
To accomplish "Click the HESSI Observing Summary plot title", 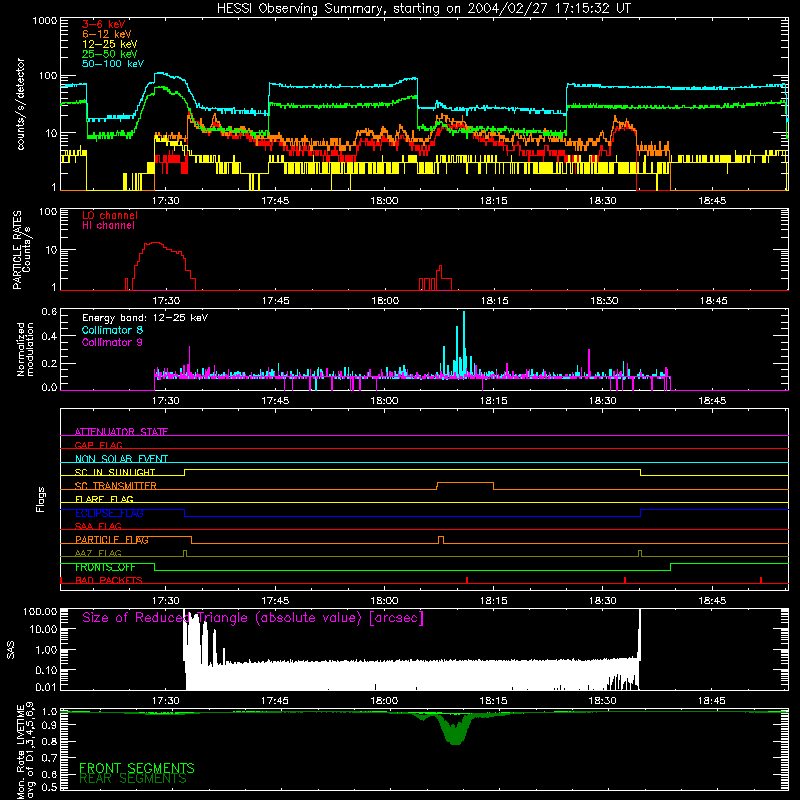I will 424,9.
